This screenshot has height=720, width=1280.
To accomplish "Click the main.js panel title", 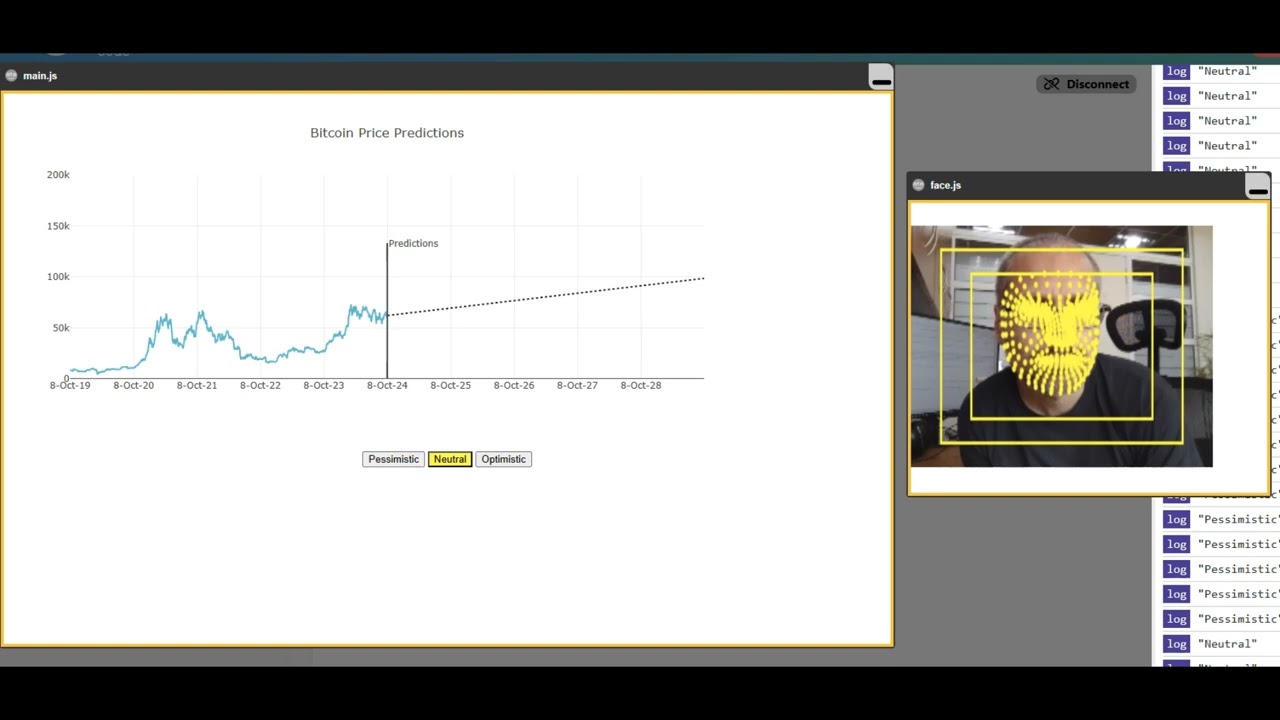I will 40,76.
